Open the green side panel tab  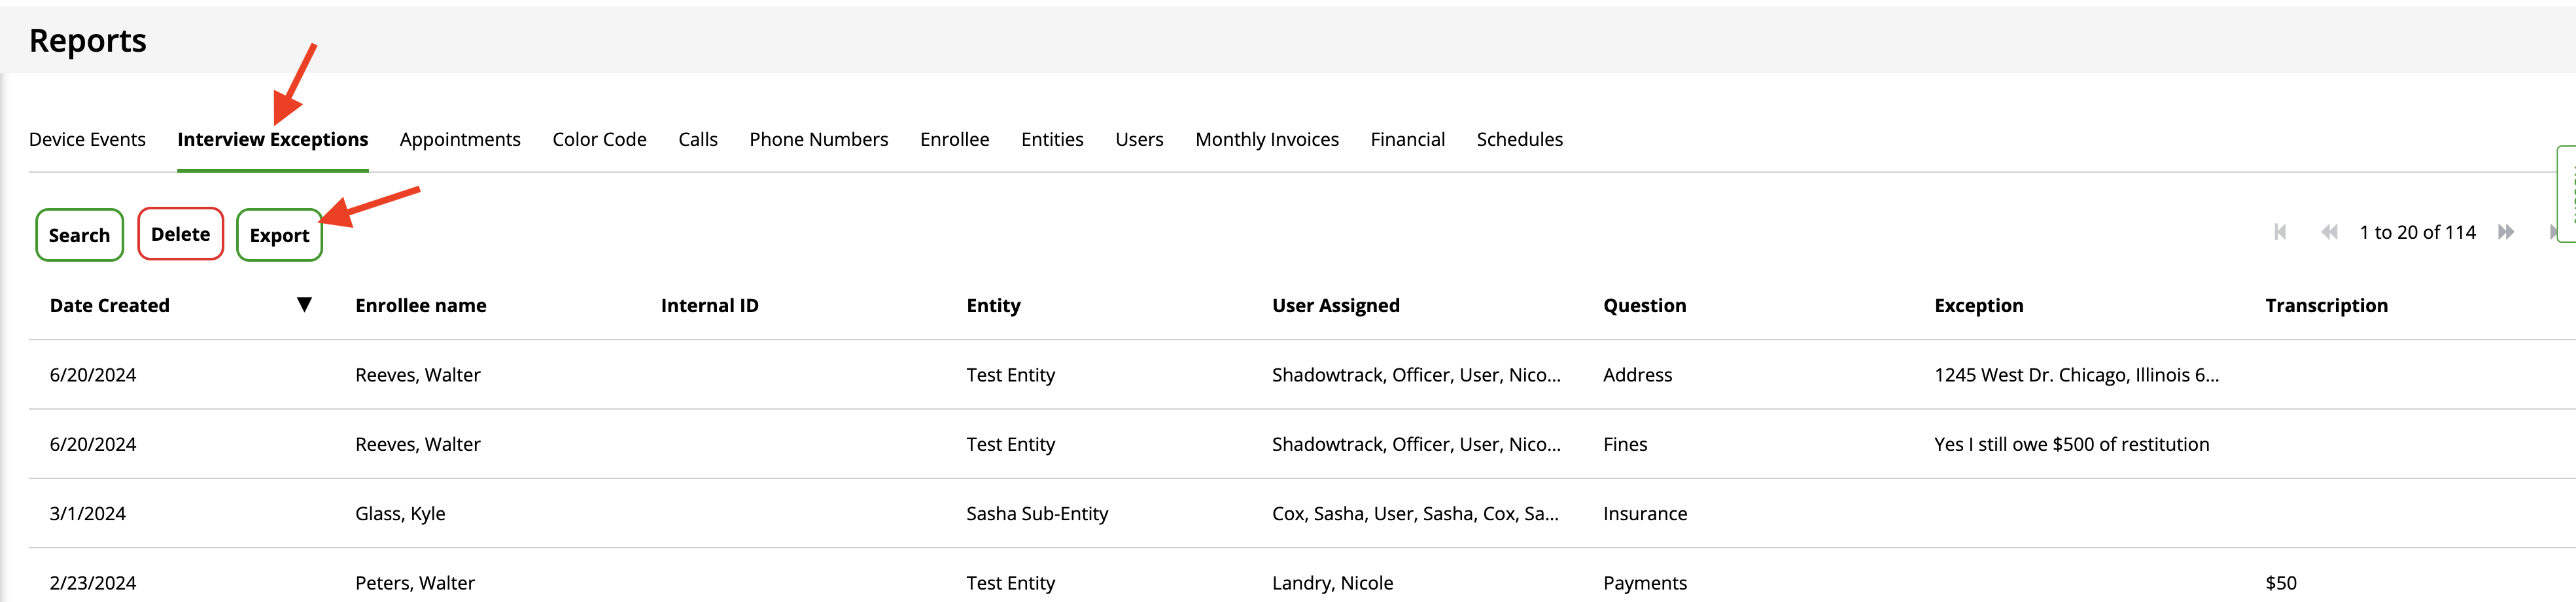pos(2566,190)
